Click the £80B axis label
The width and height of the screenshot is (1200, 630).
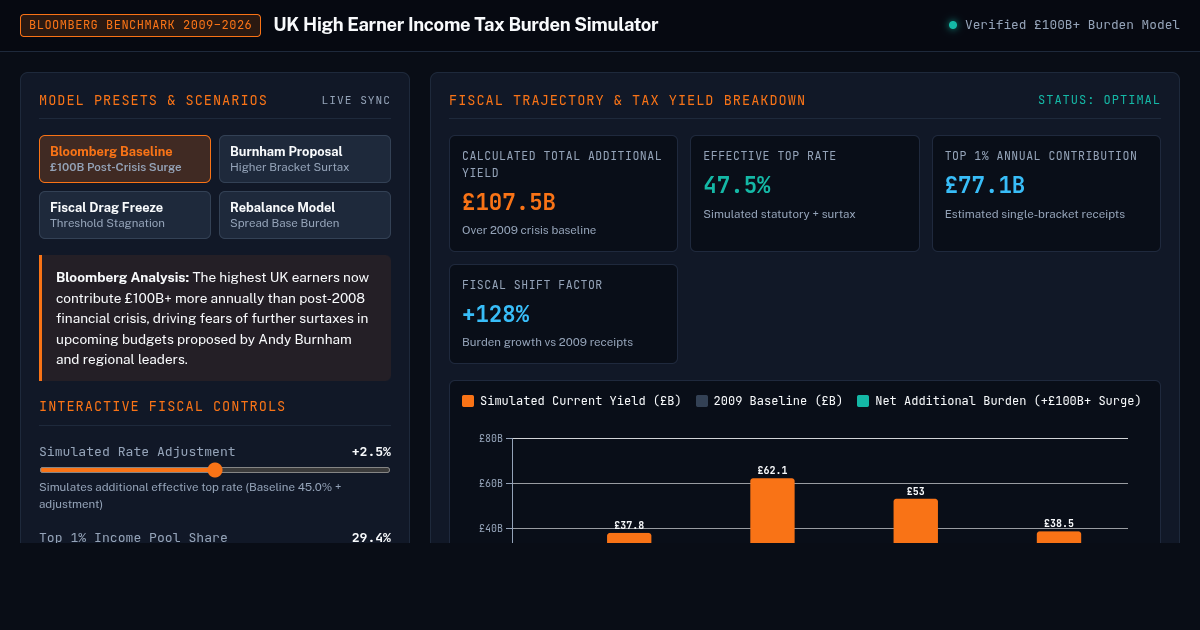(491, 438)
